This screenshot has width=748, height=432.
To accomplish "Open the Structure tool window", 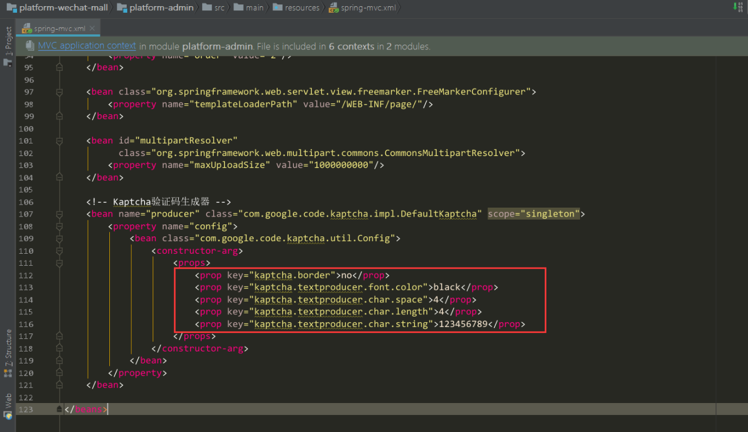I will point(8,353).
